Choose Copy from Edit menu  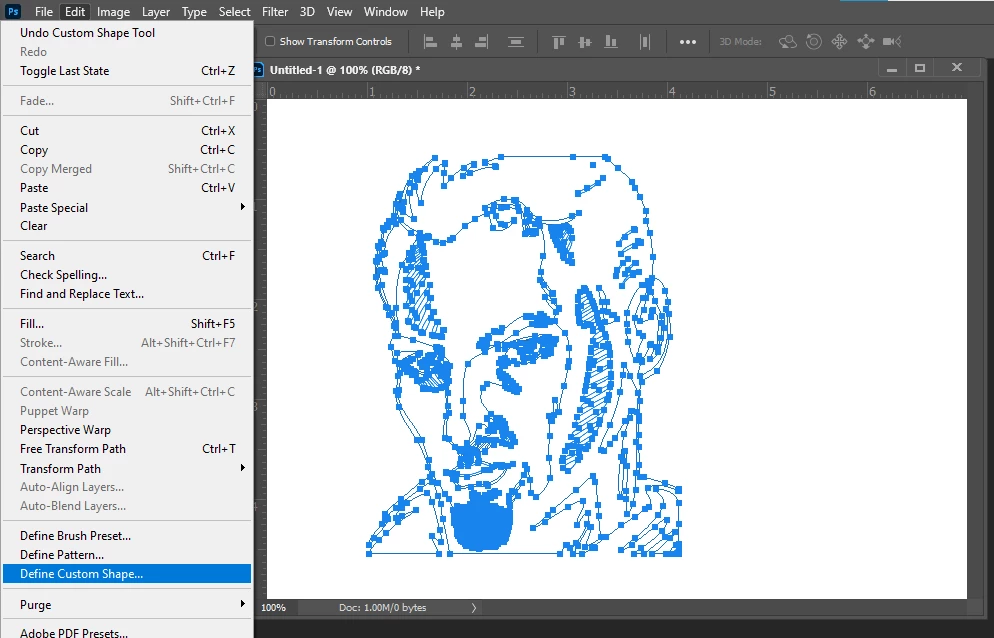(127, 150)
